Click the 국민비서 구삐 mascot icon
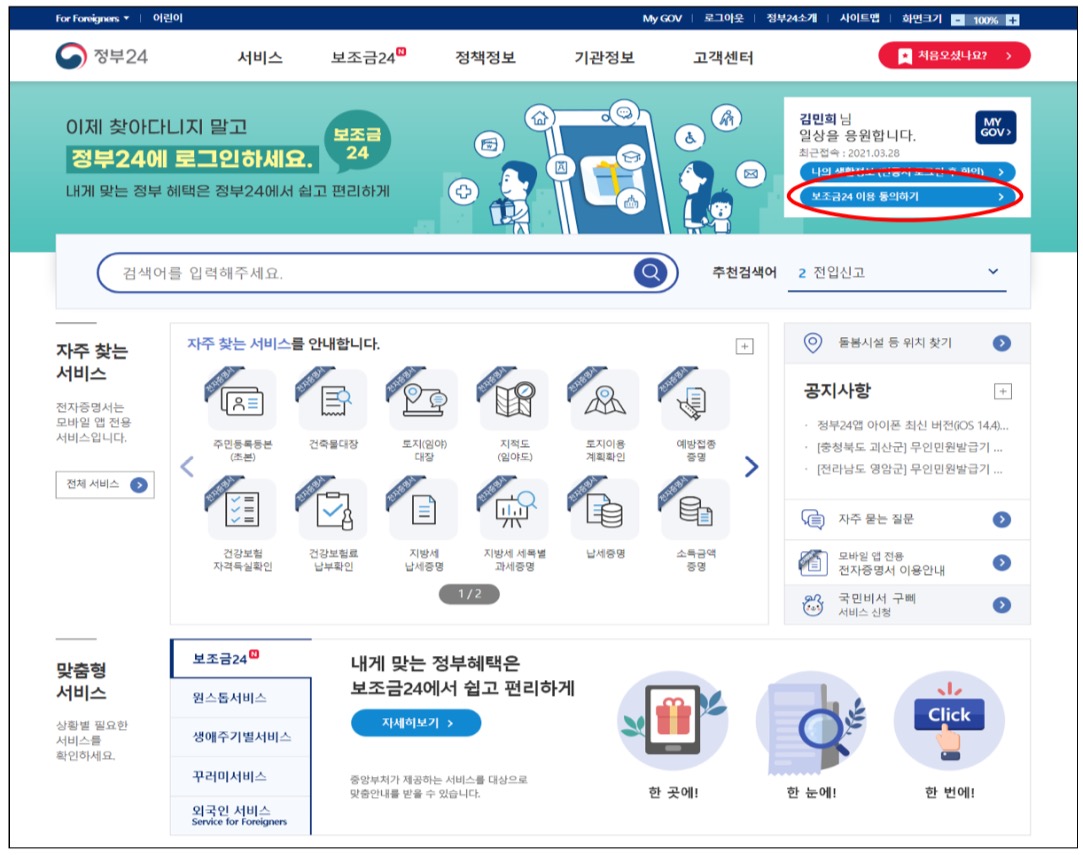Image resolution: width=1083 pixels, height=855 pixels. [x=813, y=606]
